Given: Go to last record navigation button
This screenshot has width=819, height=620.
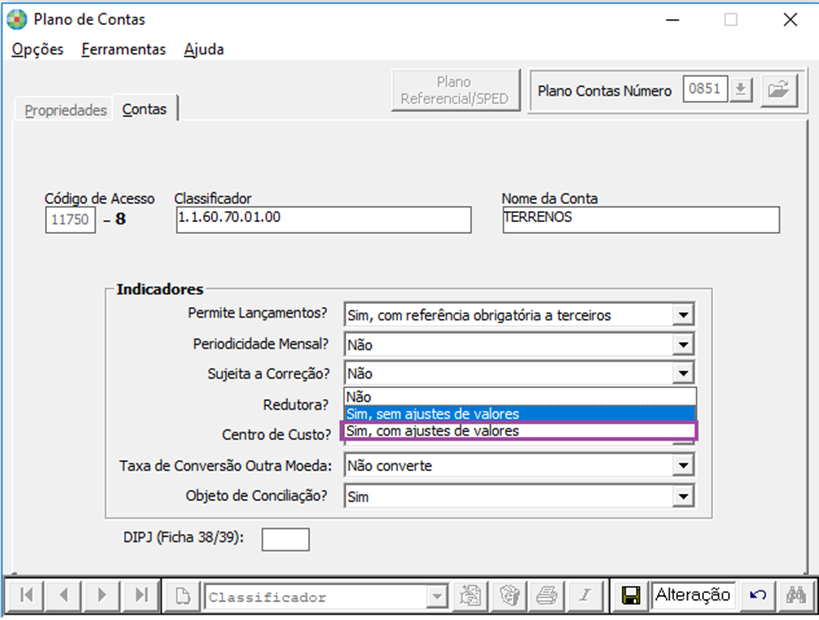Looking at the screenshot, I should pos(141,595).
